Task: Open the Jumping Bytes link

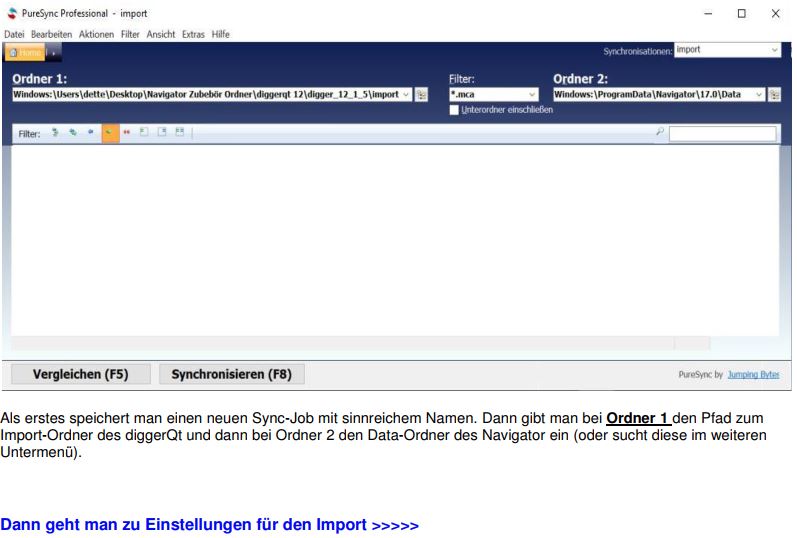Action: (753, 374)
